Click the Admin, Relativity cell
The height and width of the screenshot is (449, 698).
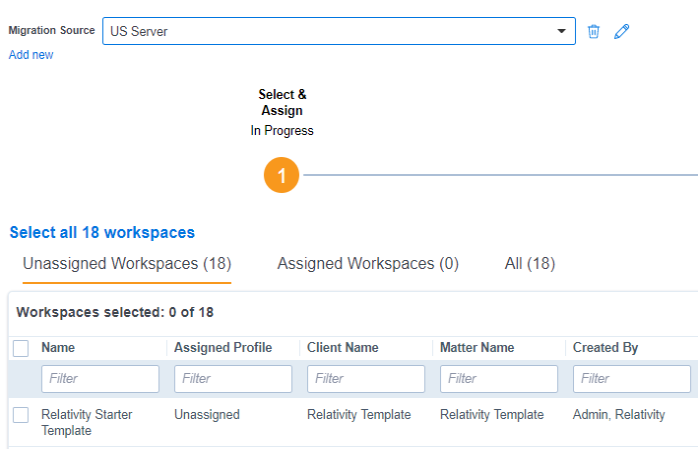pyautogui.click(x=619, y=415)
